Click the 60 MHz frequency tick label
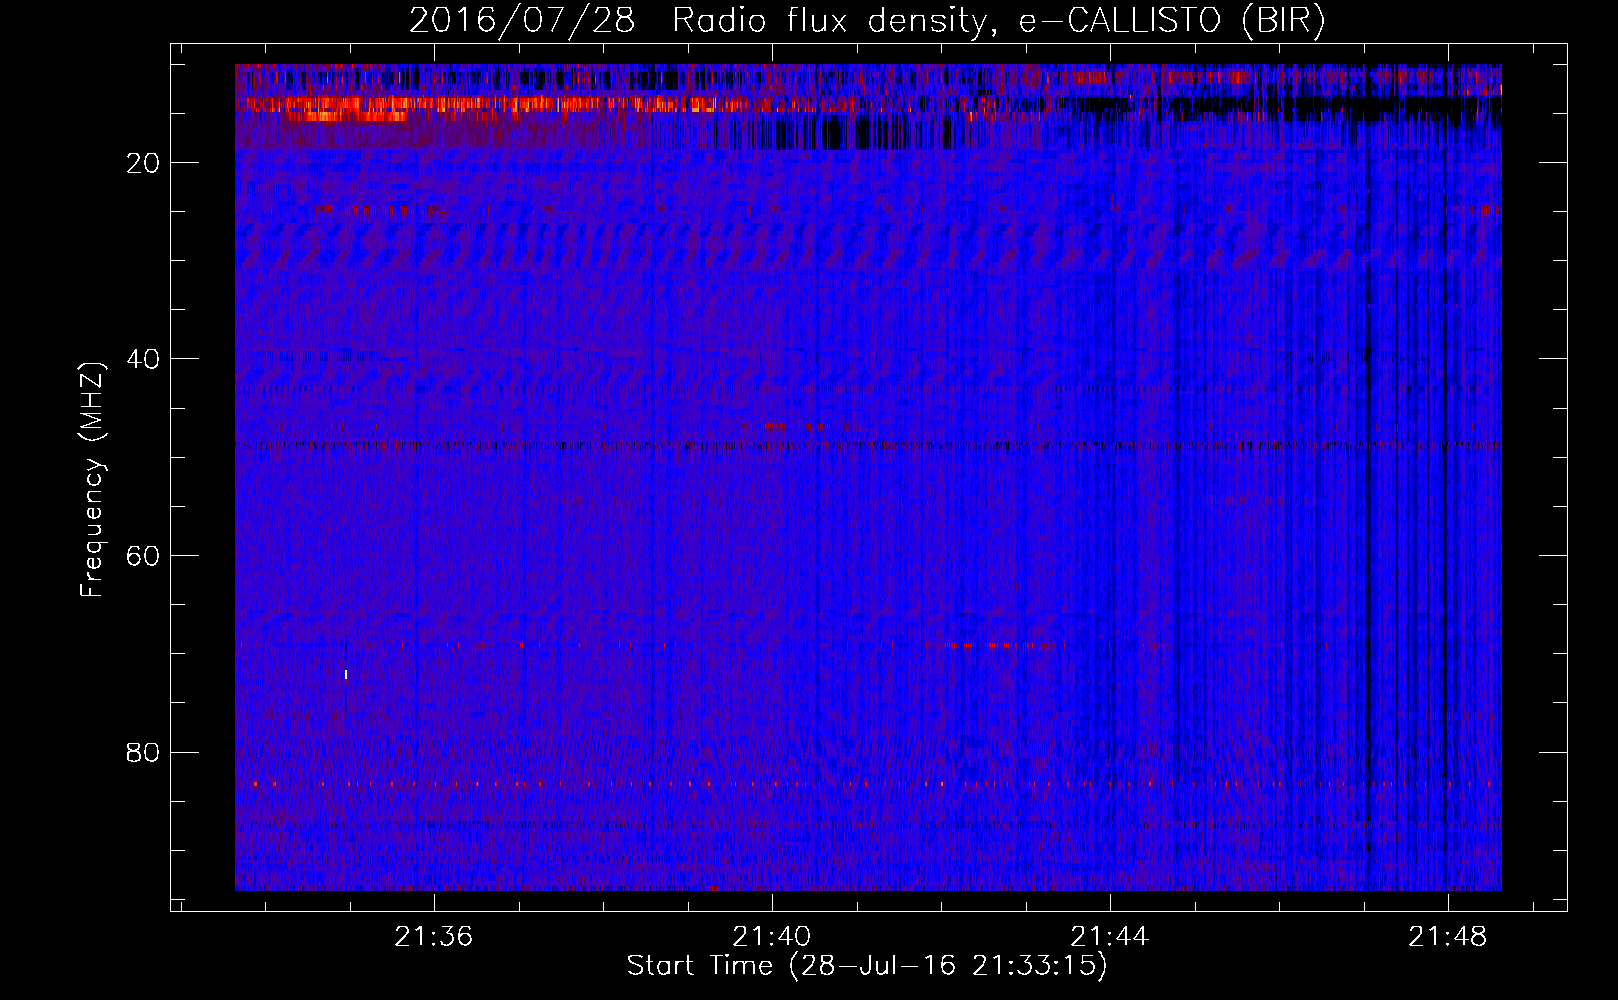The width and height of the screenshot is (1618, 1000). point(143,556)
